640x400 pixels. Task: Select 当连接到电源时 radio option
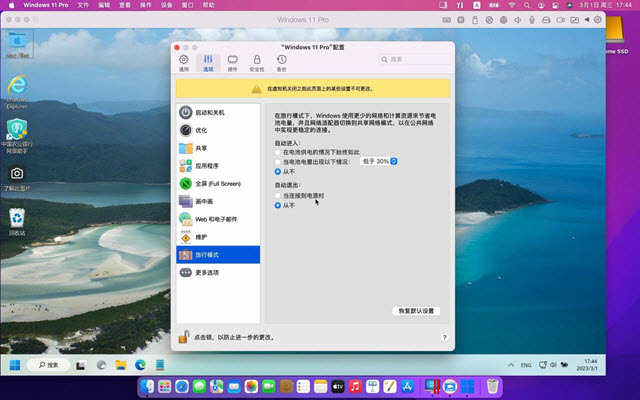coord(278,196)
